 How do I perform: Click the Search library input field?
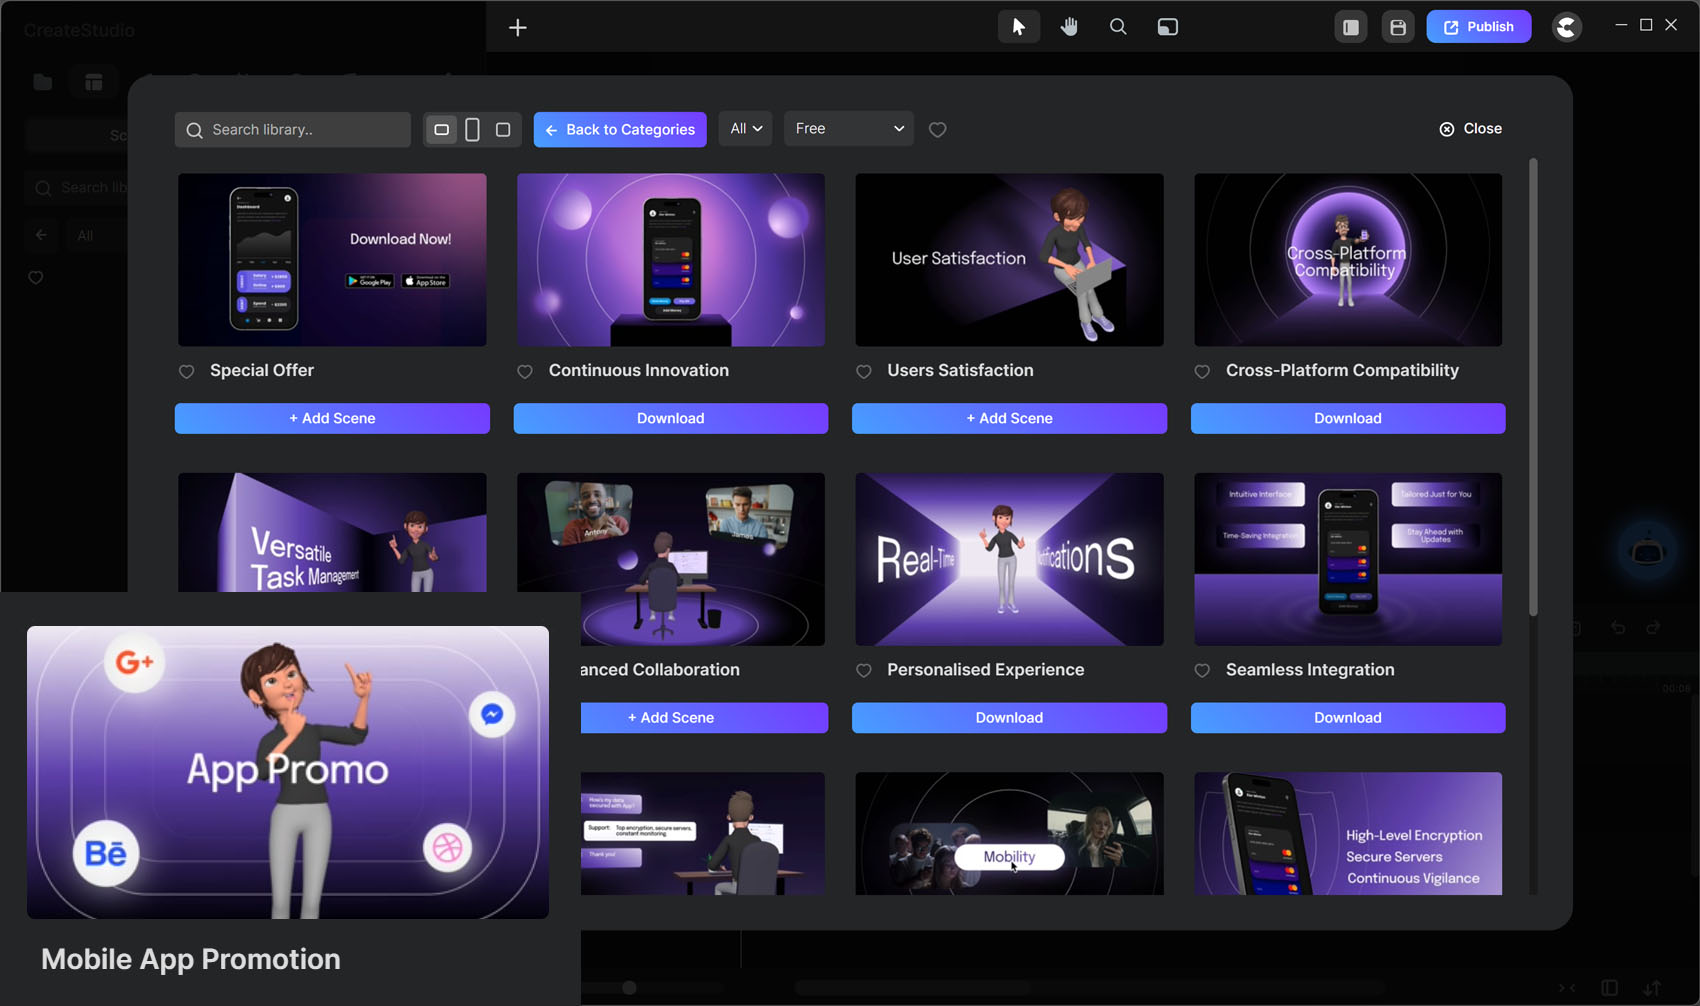click(x=300, y=130)
